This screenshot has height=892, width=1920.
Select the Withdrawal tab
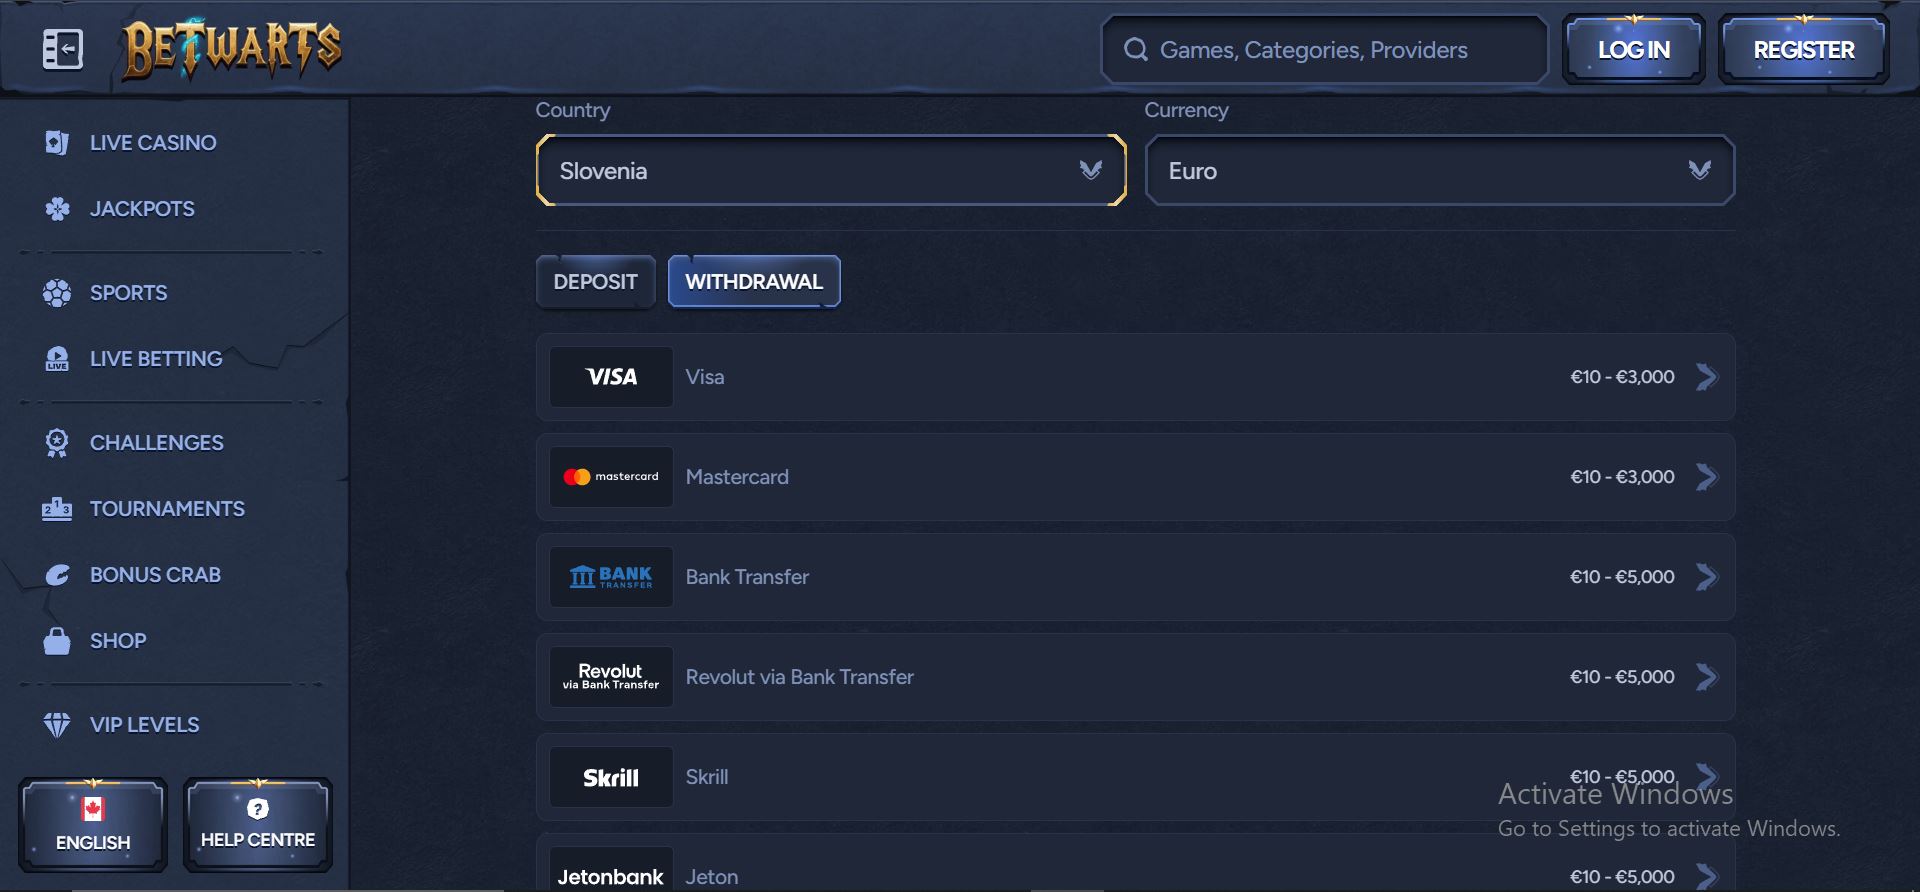click(x=754, y=282)
